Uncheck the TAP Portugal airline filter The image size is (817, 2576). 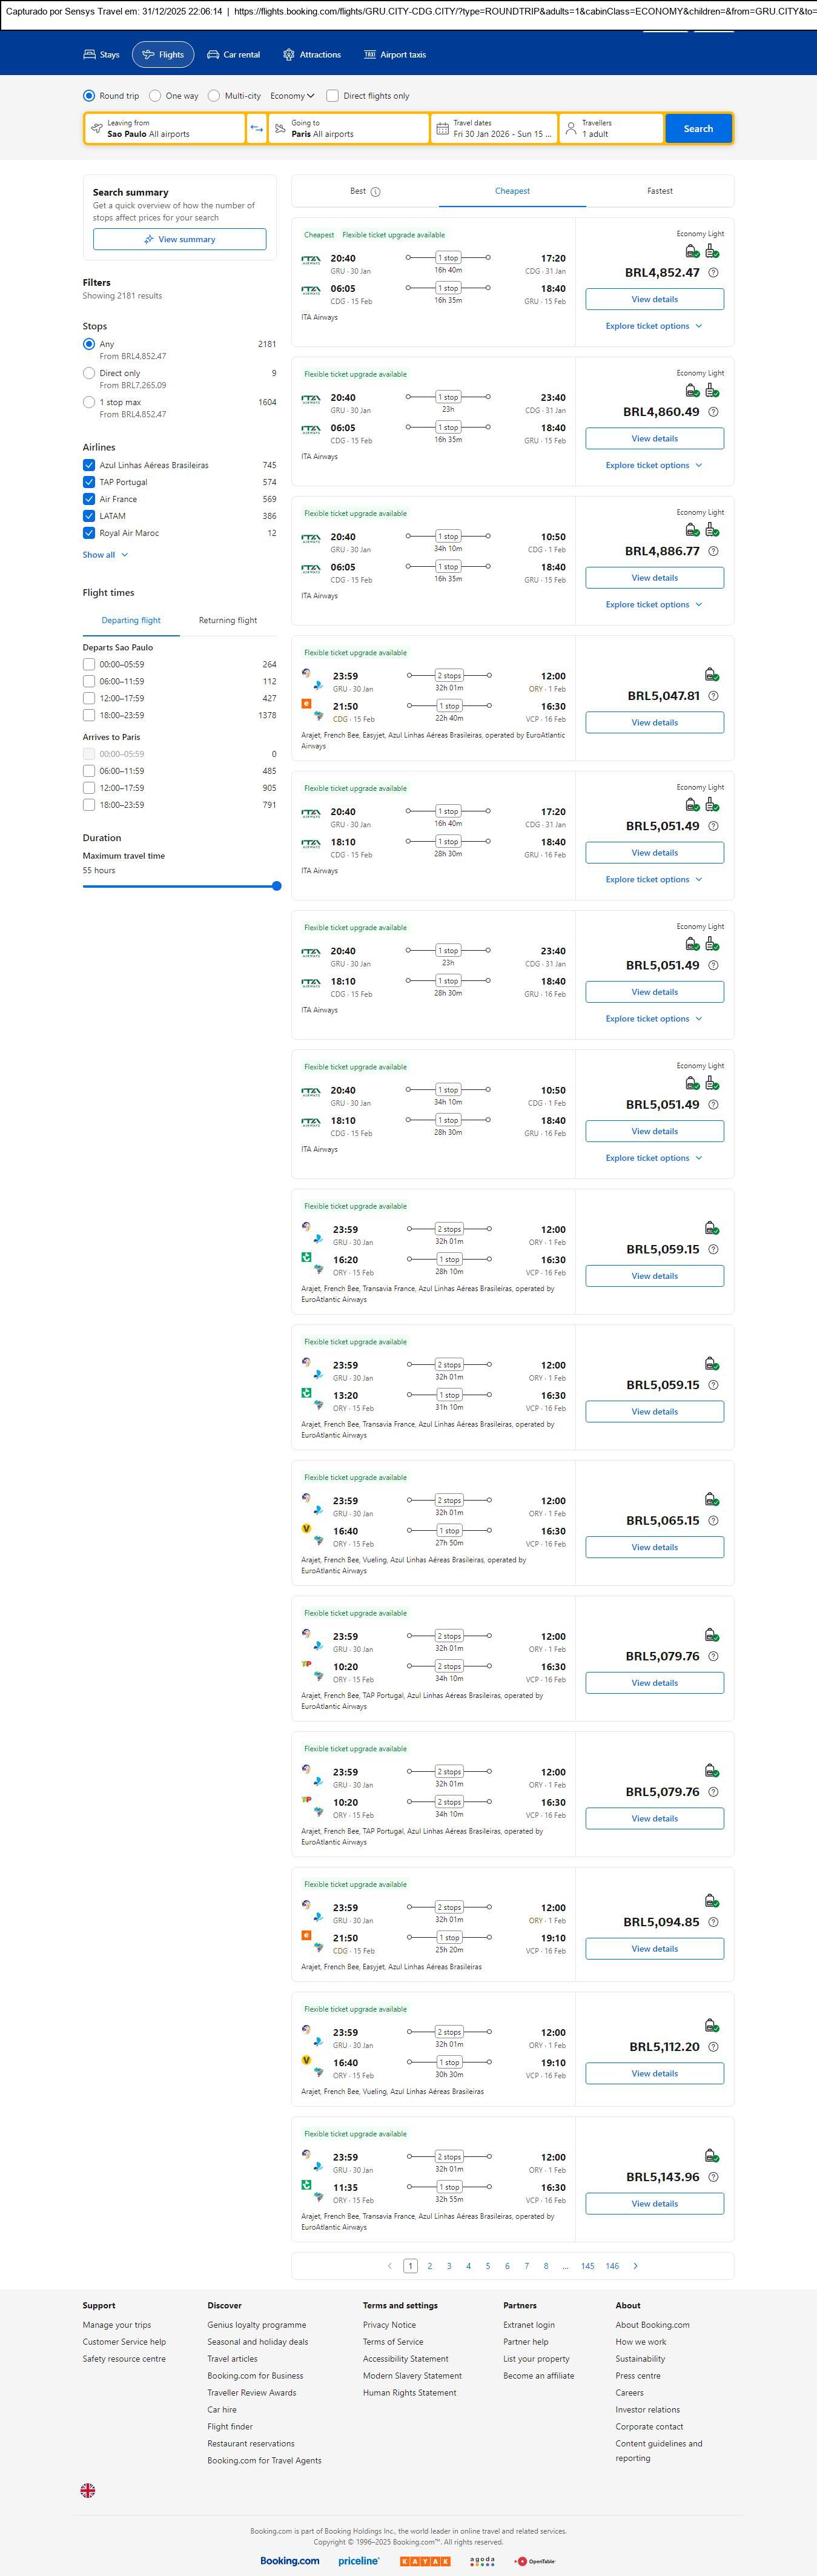[89, 482]
